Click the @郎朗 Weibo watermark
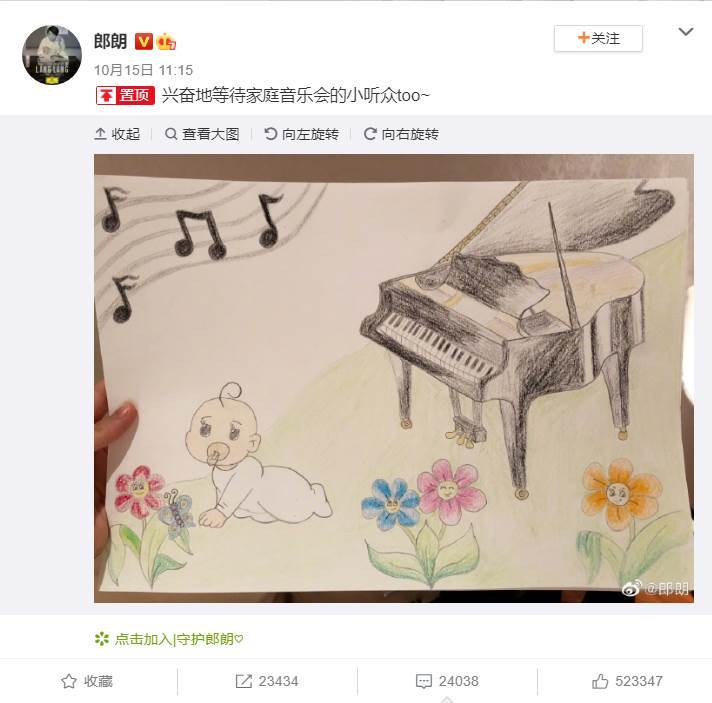712x703 pixels. (655, 588)
